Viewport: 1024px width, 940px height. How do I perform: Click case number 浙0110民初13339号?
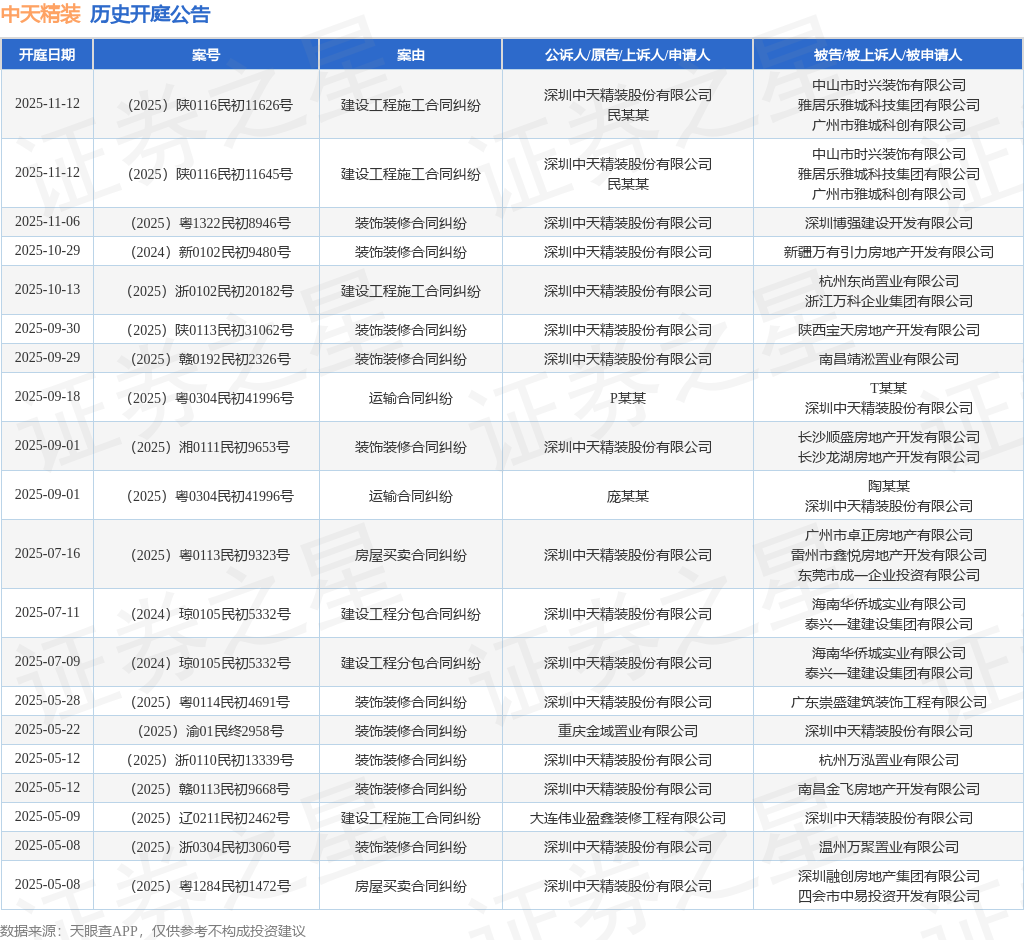point(210,760)
